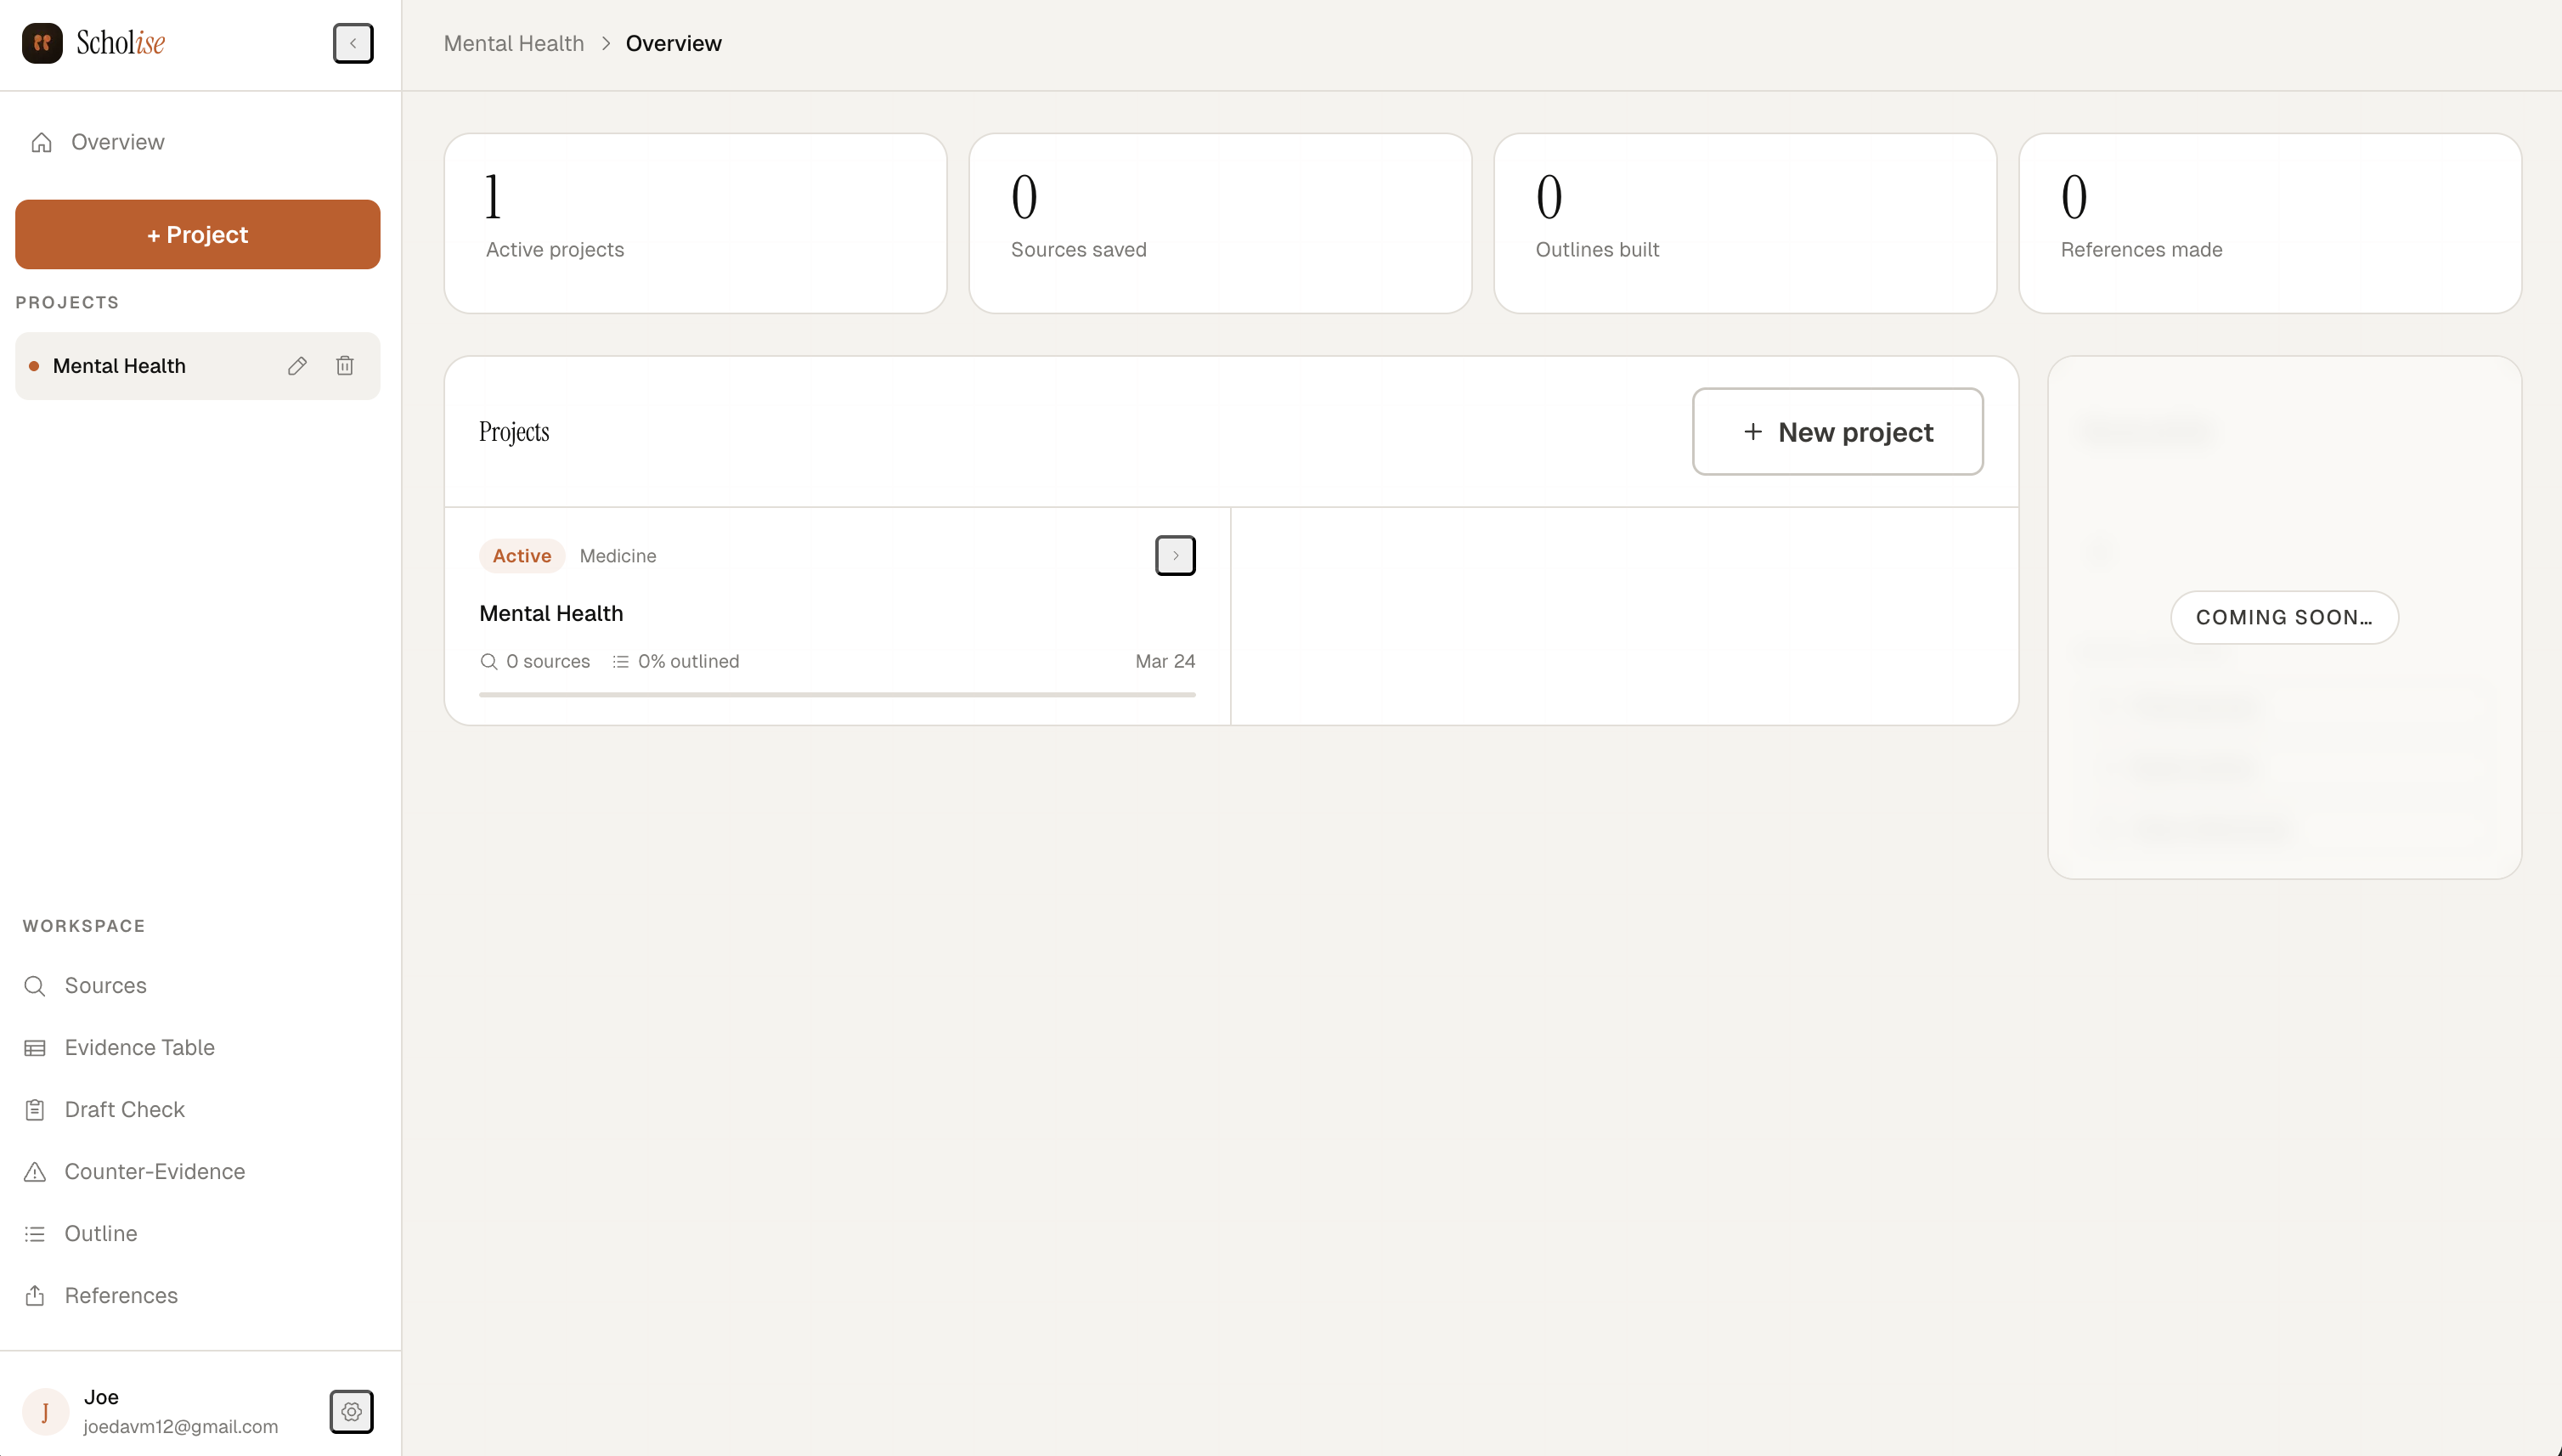This screenshot has height=1456, width=2562.
Task: Click Mental Health breadcrumb link
Action: click(513, 43)
